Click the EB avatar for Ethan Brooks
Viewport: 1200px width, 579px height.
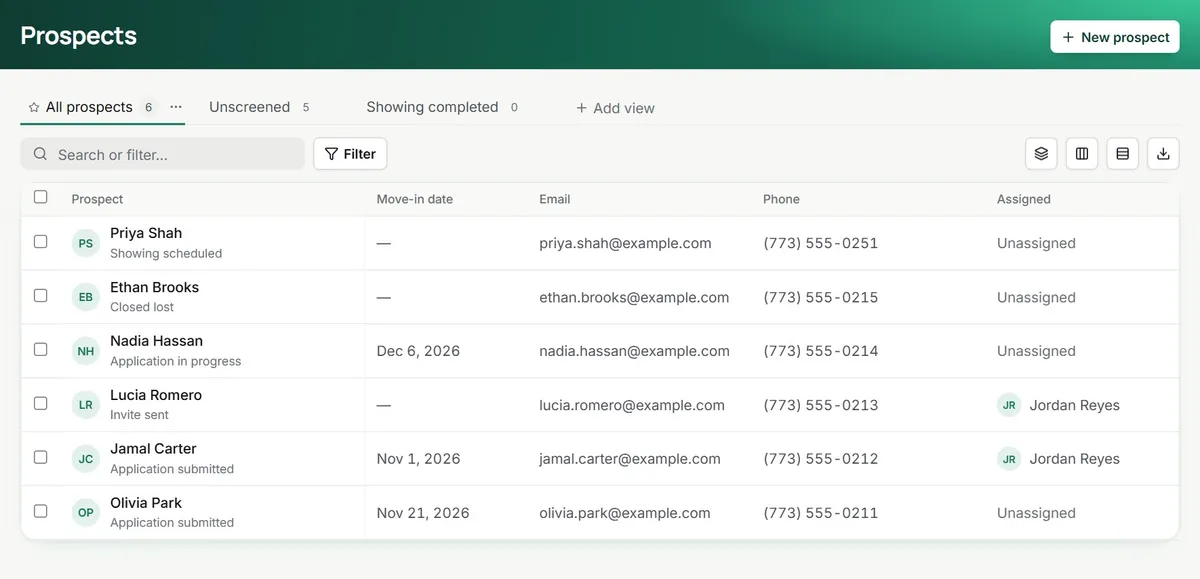coord(86,297)
